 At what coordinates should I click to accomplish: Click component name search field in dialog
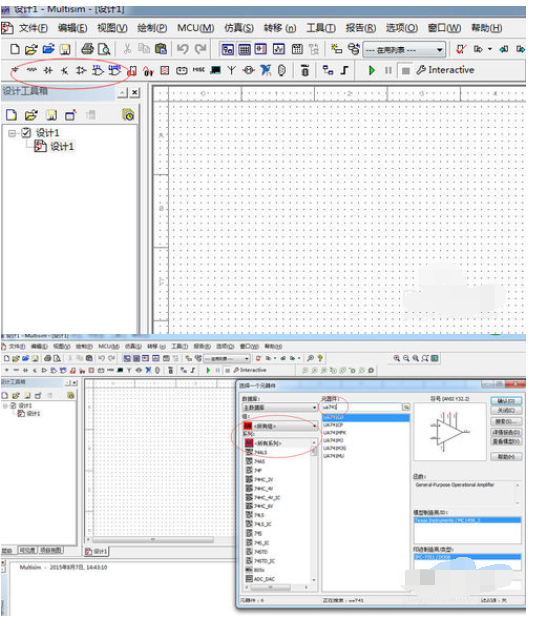click(361, 407)
